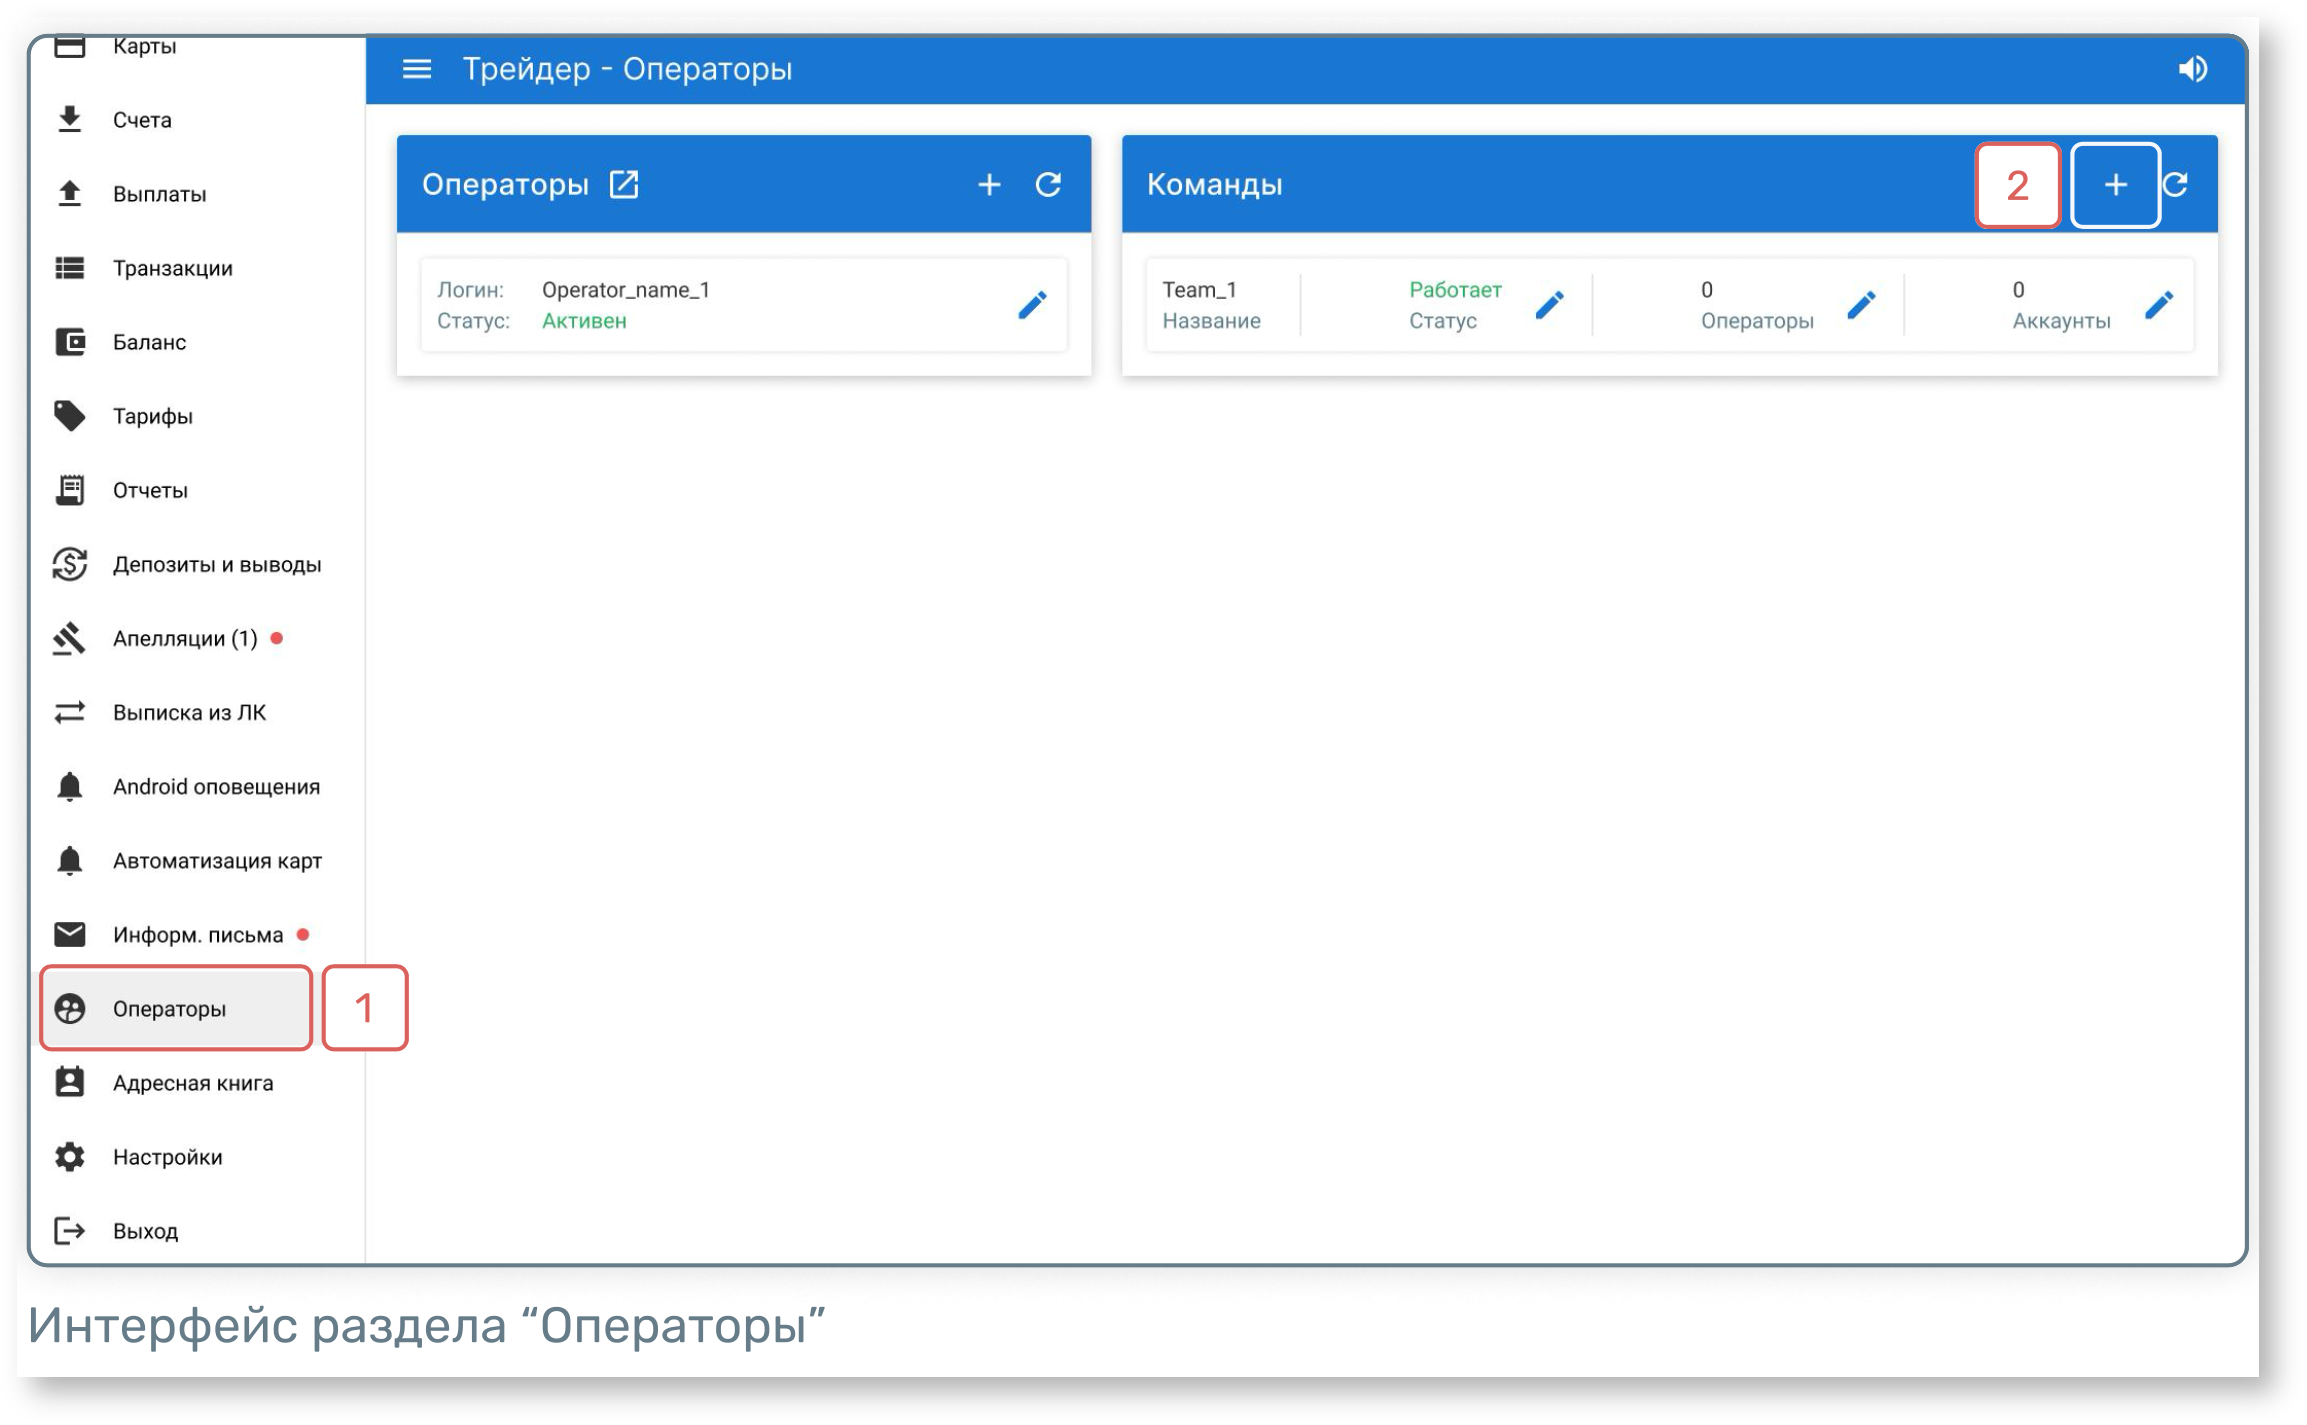Add a new operator with plus icon

(x=988, y=184)
